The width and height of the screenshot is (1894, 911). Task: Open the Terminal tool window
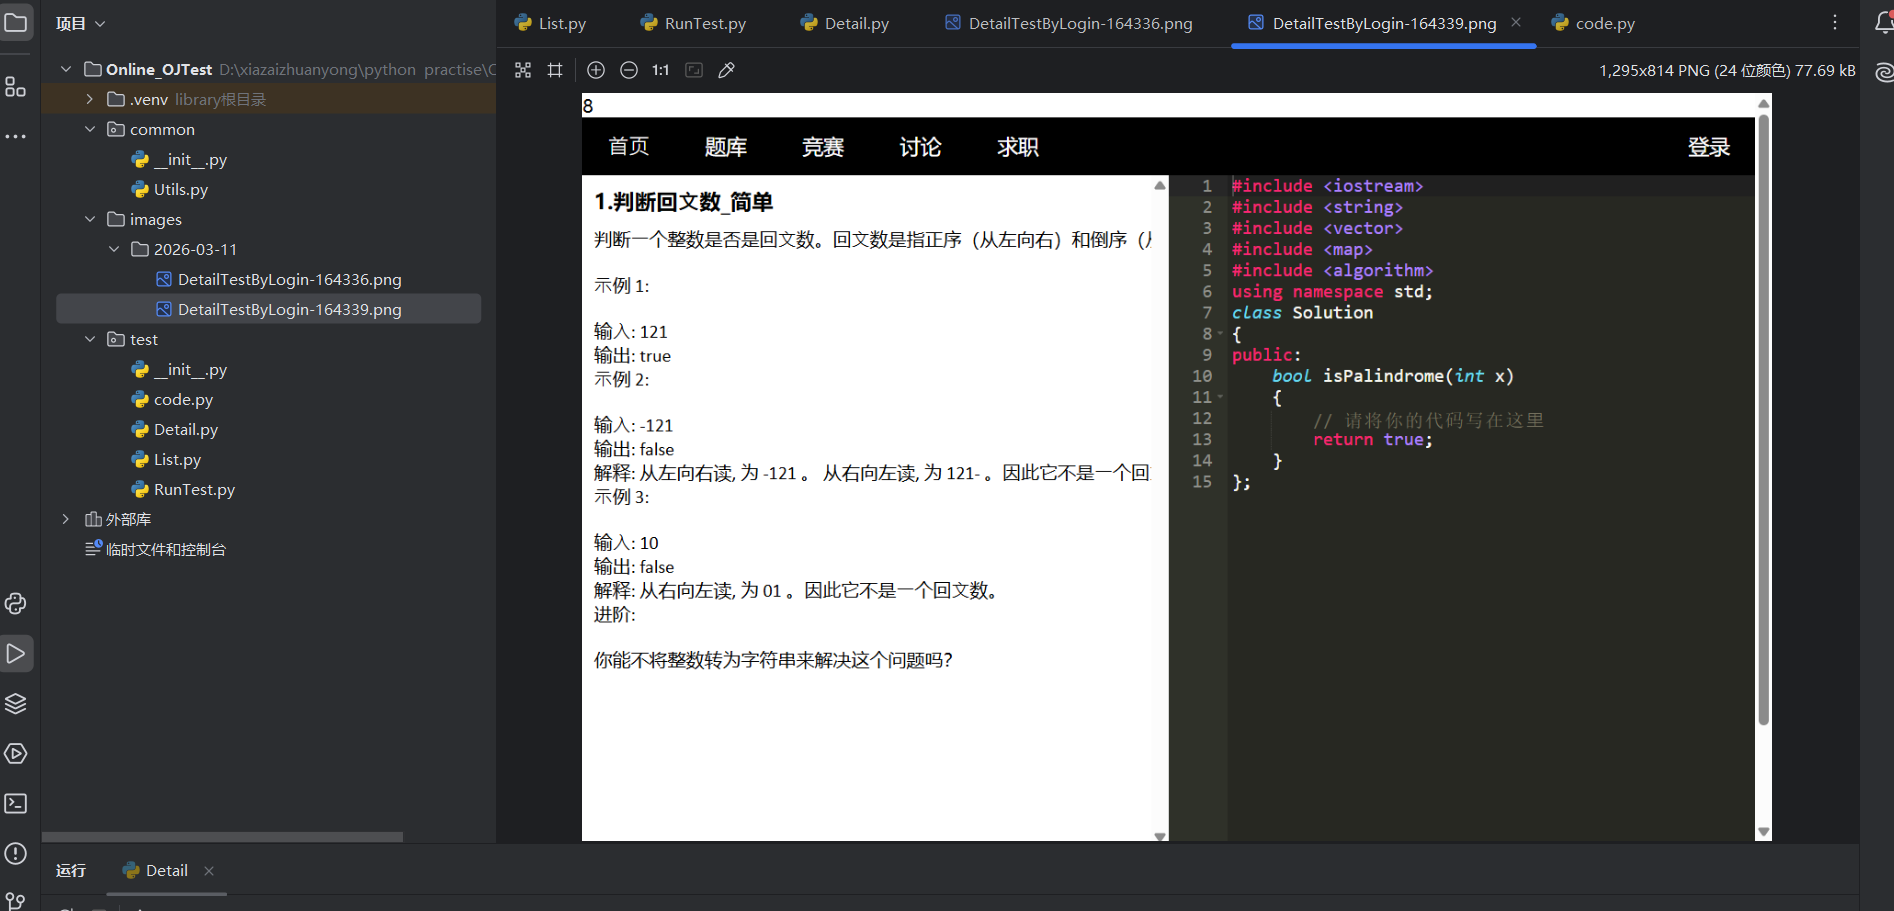16,803
